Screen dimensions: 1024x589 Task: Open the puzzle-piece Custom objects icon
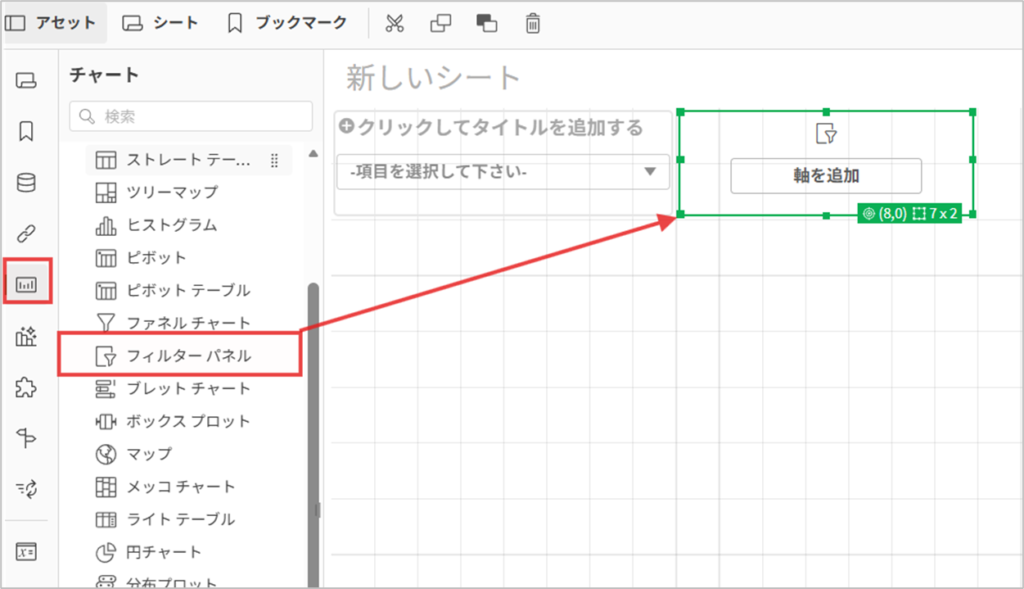tap(27, 388)
